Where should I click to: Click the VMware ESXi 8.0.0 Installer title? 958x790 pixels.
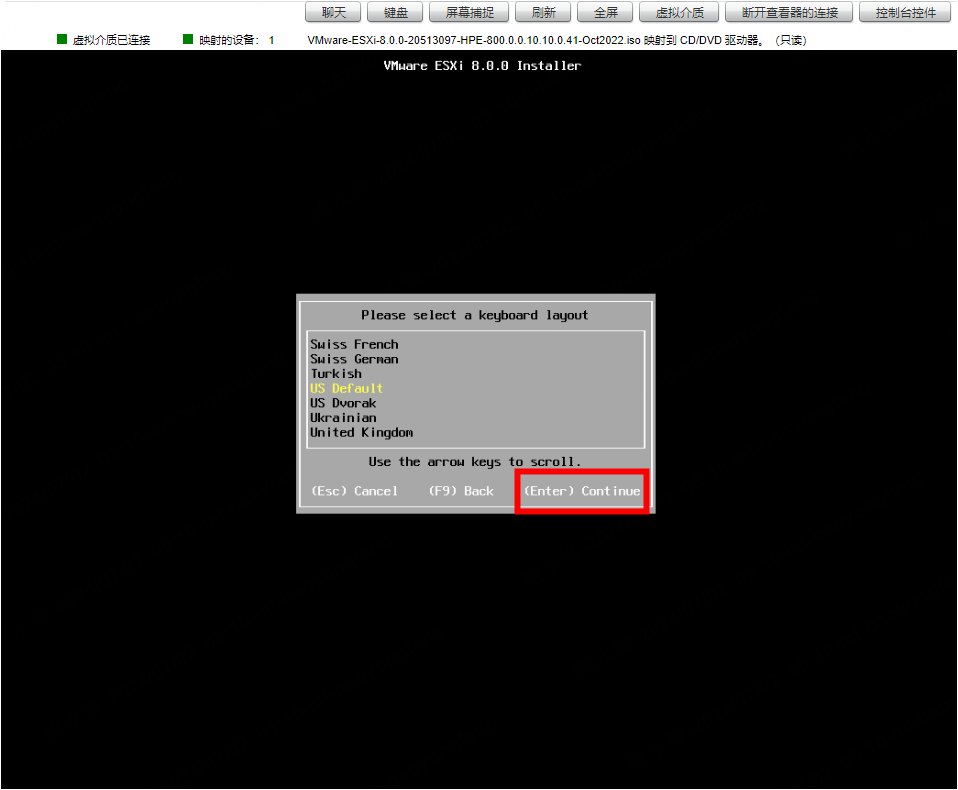[x=482, y=66]
